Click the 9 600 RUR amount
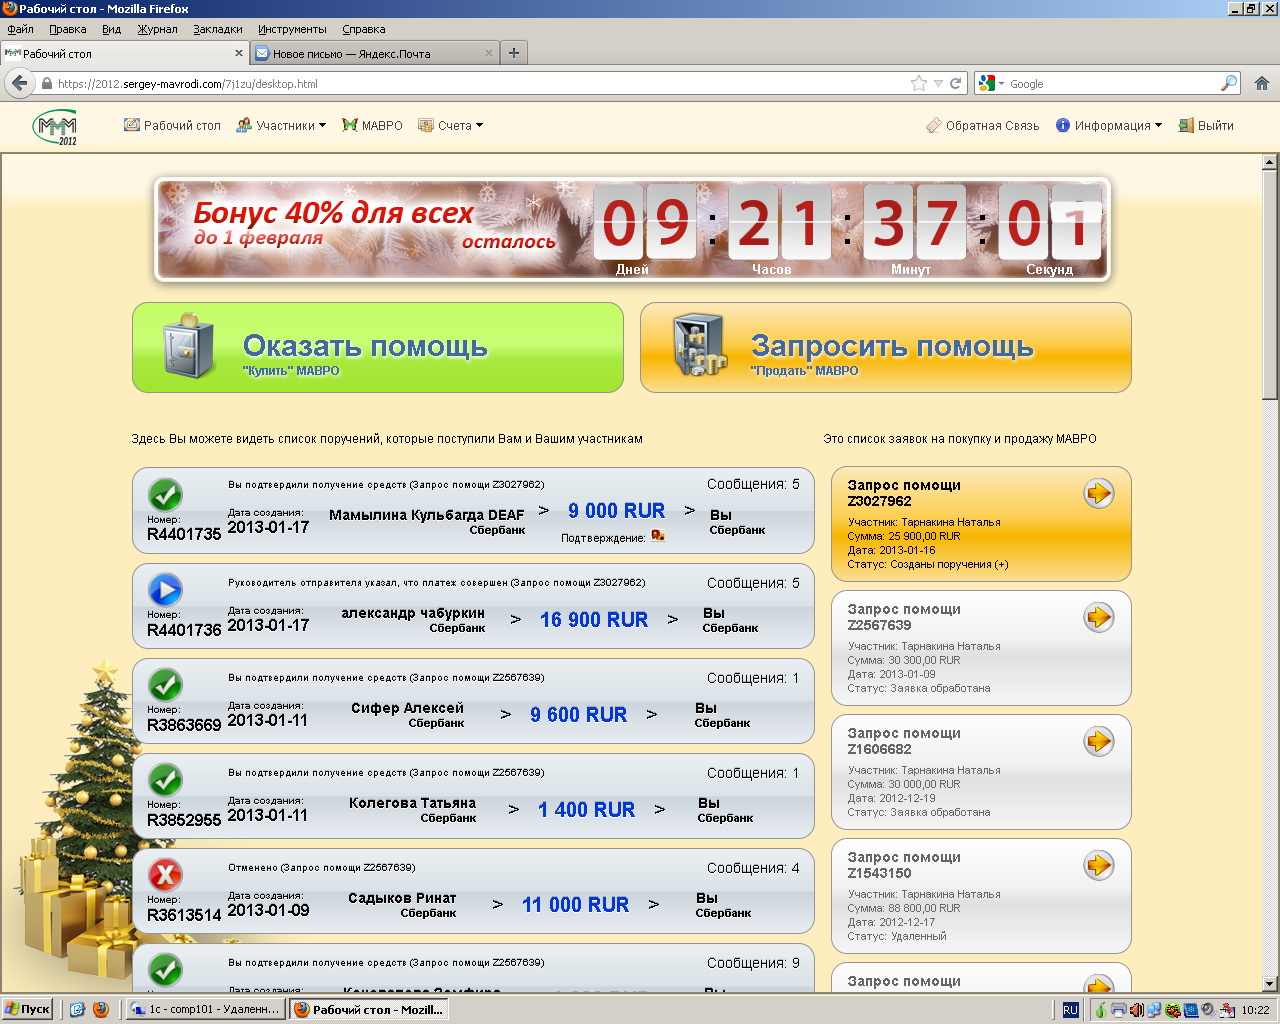The height and width of the screenshot is (1024, 1280). tap(579, 715)
